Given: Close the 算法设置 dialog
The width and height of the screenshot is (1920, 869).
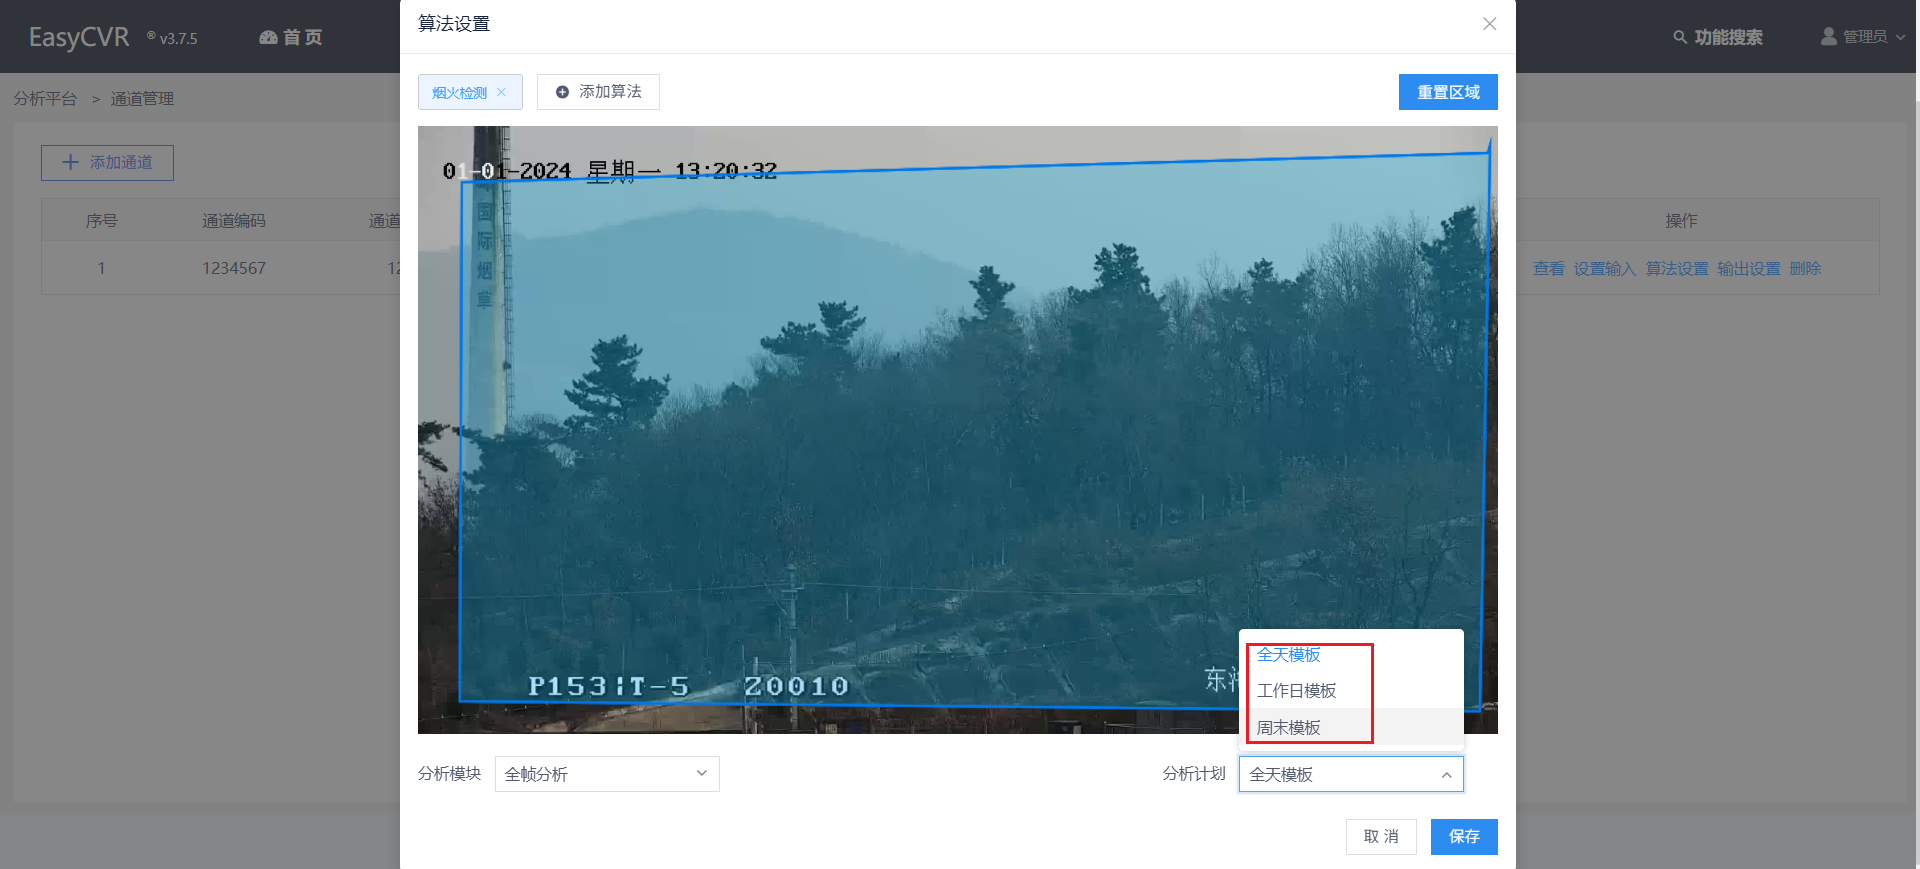Looking at the screenshot, I should pos(1489,24).
